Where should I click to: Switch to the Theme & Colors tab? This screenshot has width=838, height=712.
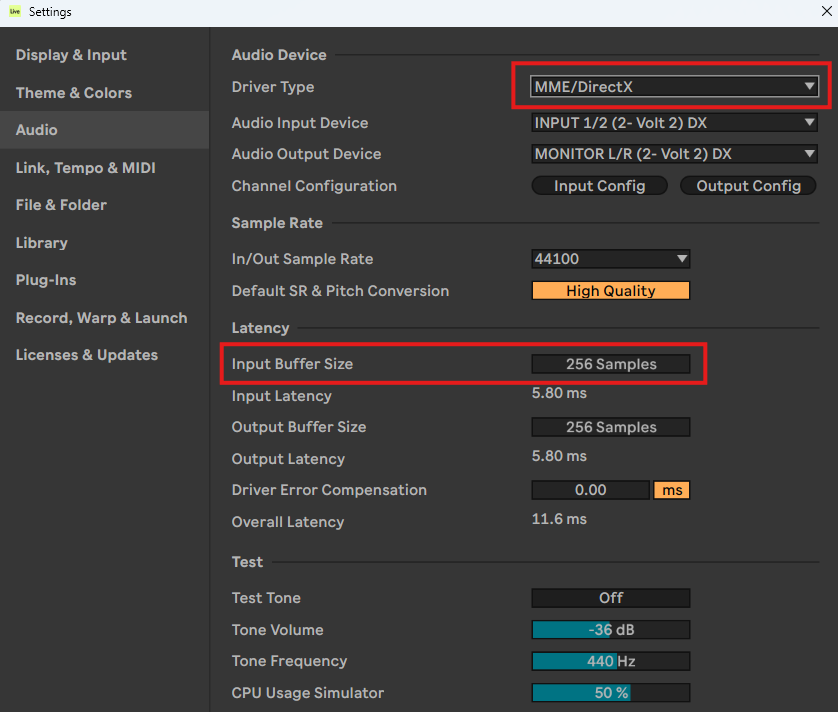pos(74,93)
